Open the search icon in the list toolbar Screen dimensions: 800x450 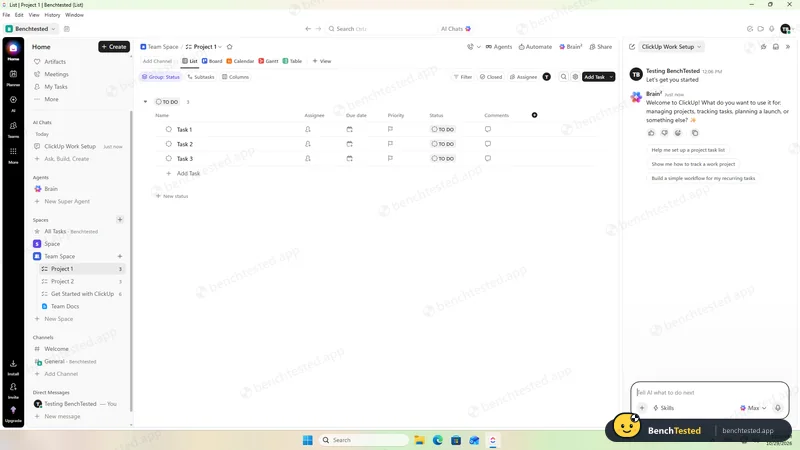point(563,77)
